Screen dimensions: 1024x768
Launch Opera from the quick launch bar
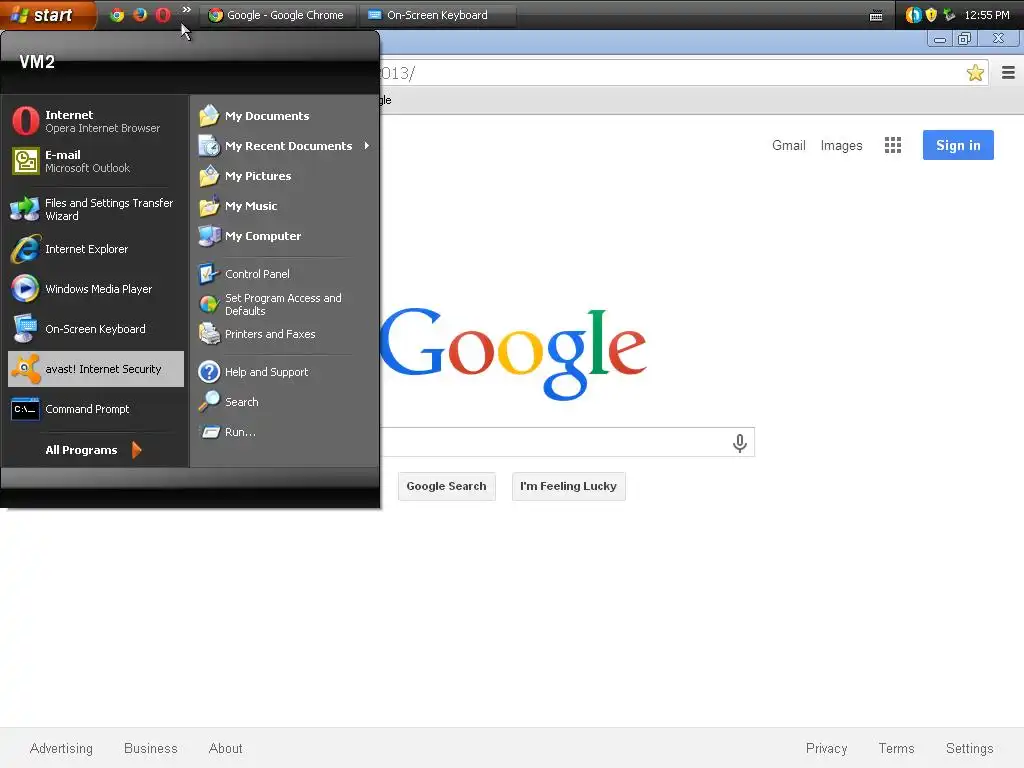[x=163, y=14]
